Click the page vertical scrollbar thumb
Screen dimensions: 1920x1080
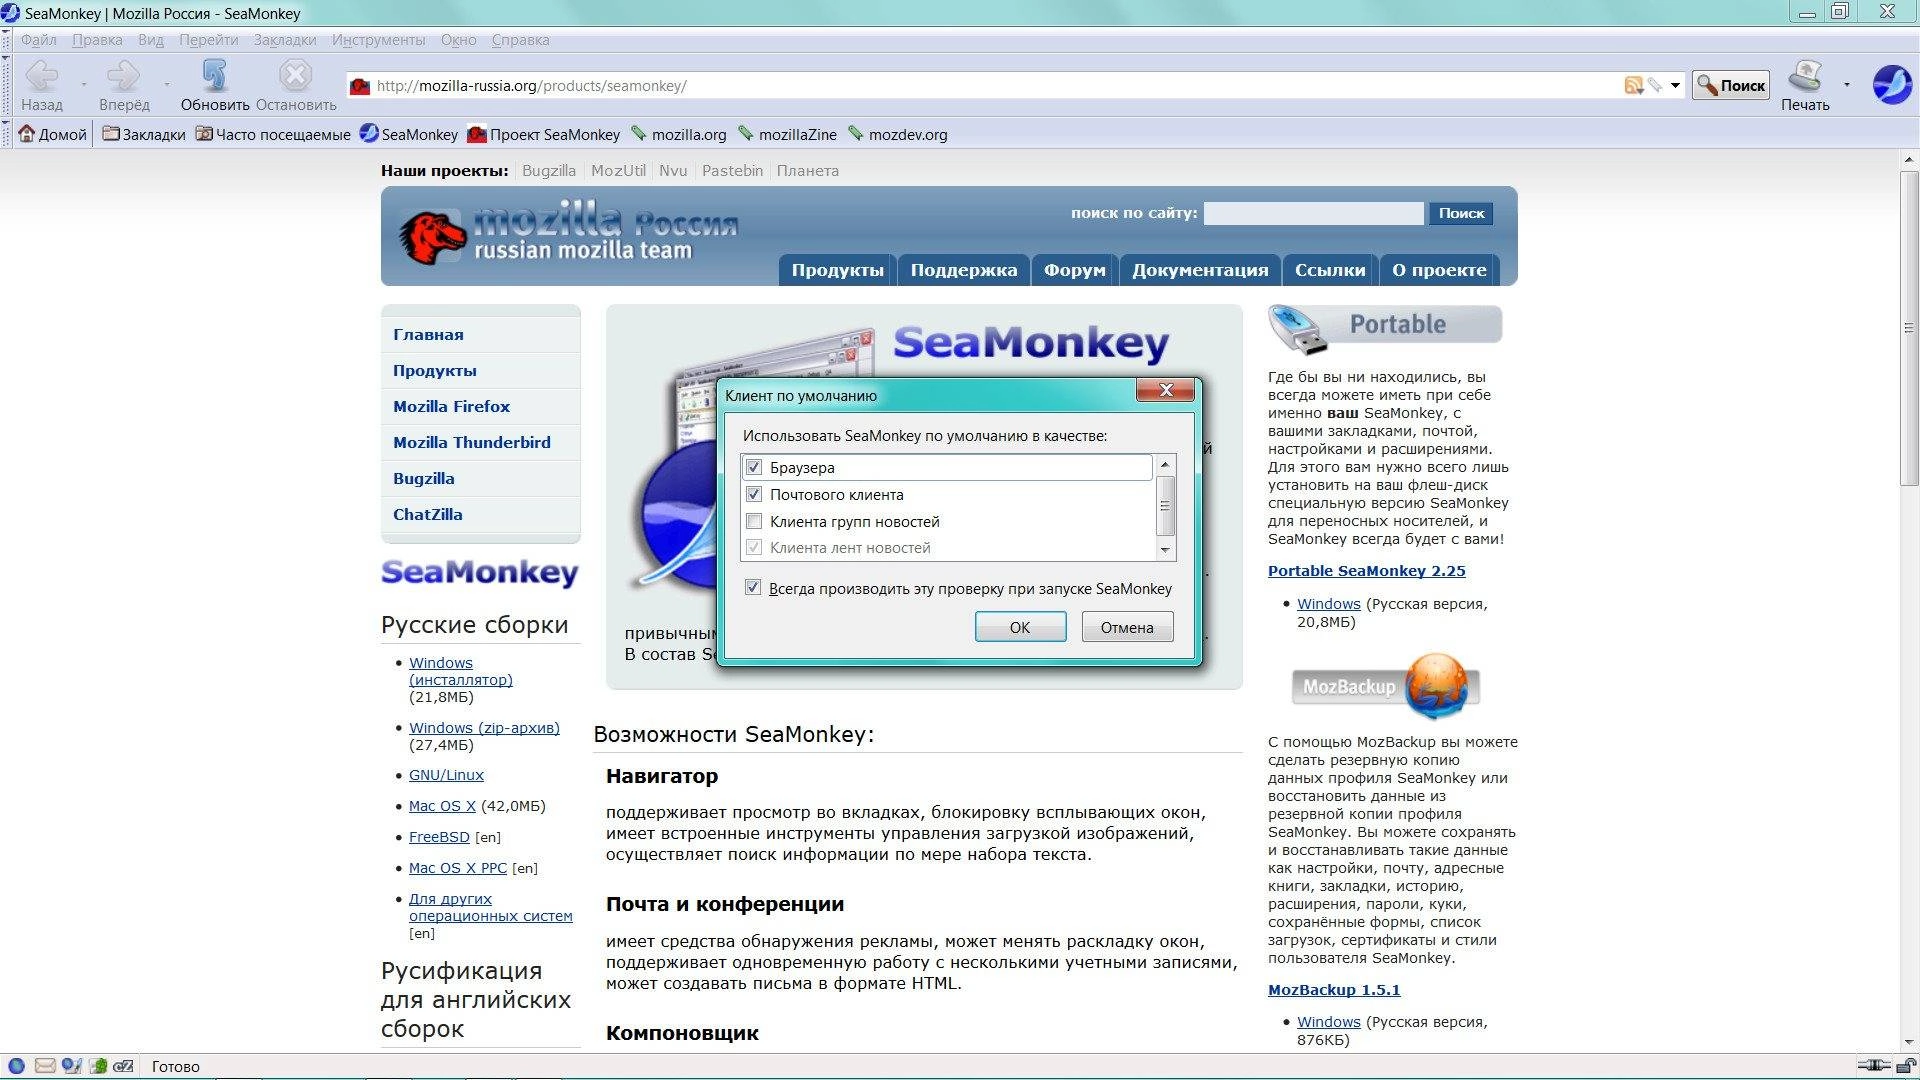point(1908,328)
